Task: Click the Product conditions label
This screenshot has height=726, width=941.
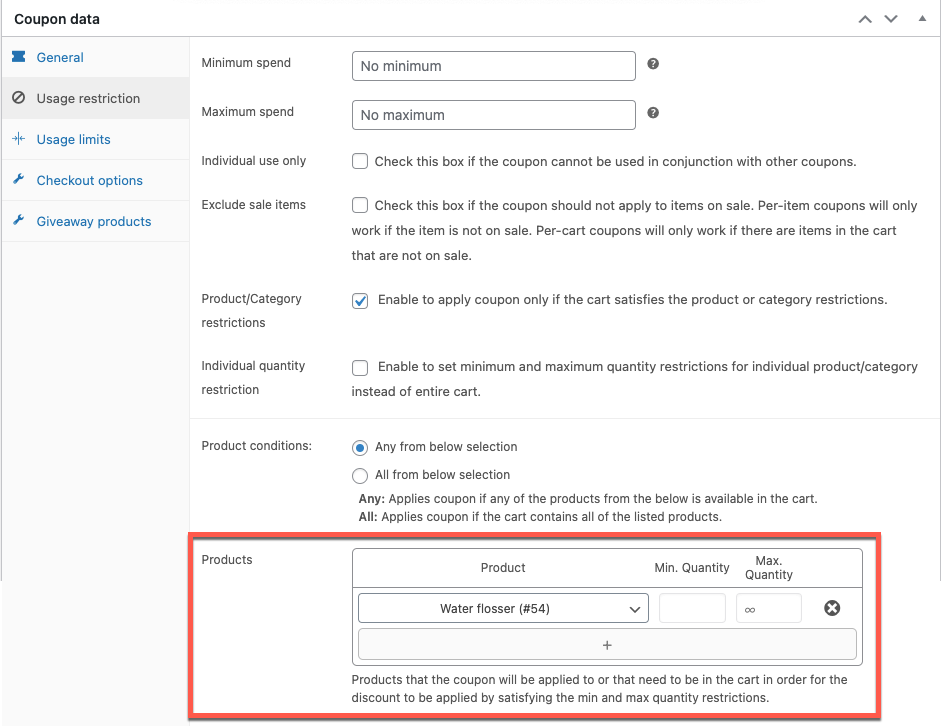Action: 256,446
